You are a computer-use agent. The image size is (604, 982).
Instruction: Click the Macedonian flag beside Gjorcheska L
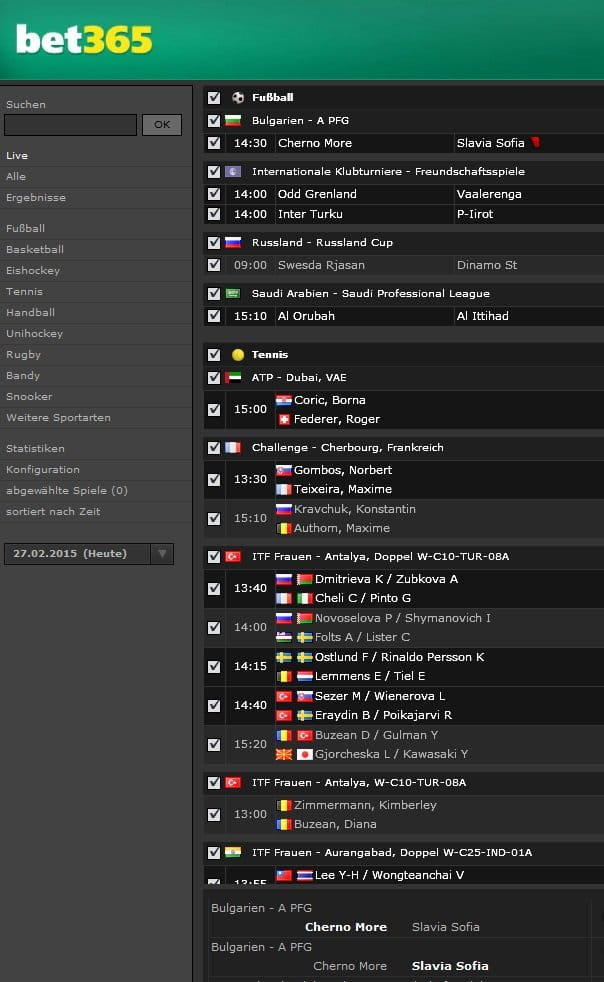(x=284, y=754)
